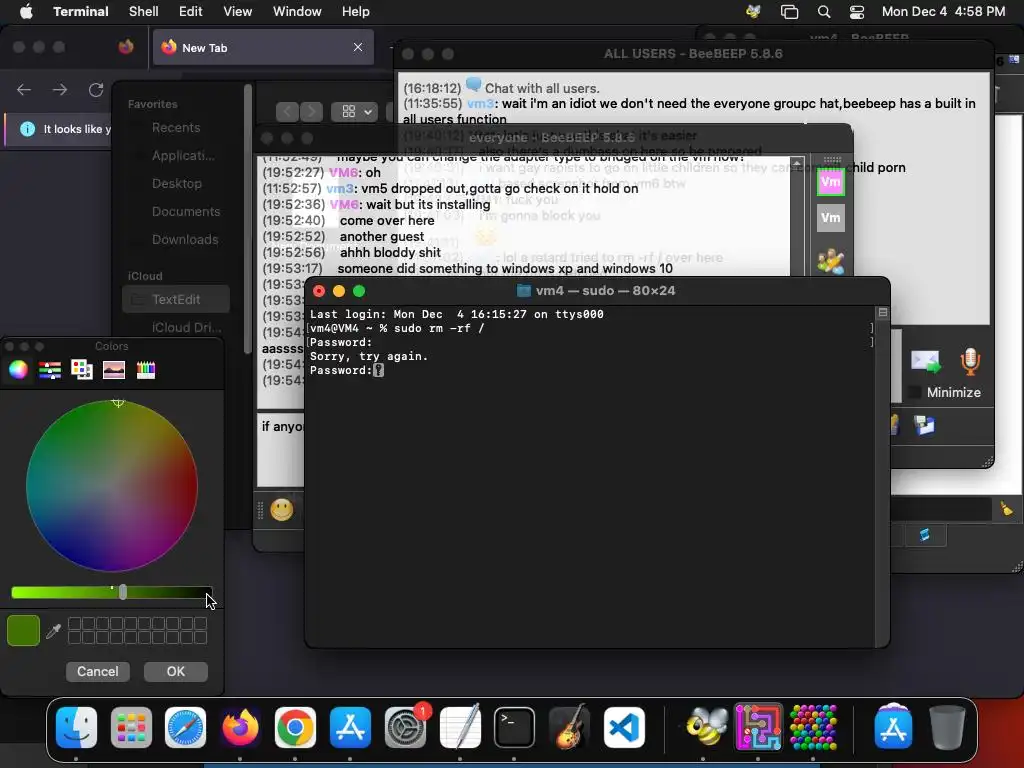The height and width of the screenshot is (768, 1024).
Task: Open BeeBEEP from the Dock
Action: (705, 727)
